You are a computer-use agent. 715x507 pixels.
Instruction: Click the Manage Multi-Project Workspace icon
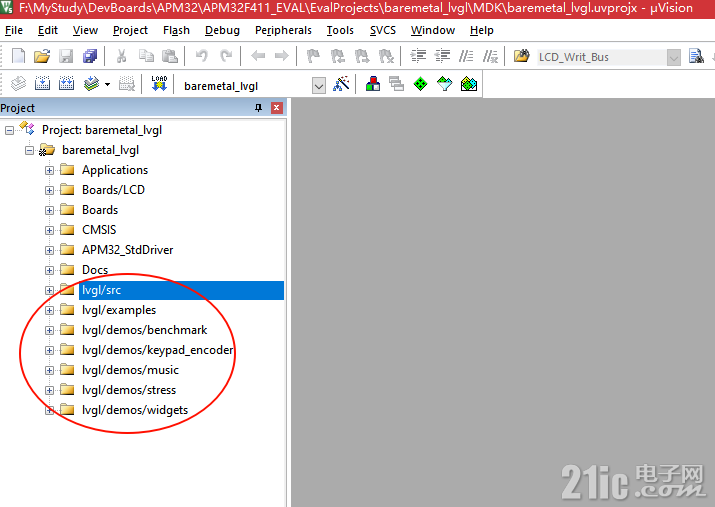(396, 84)
